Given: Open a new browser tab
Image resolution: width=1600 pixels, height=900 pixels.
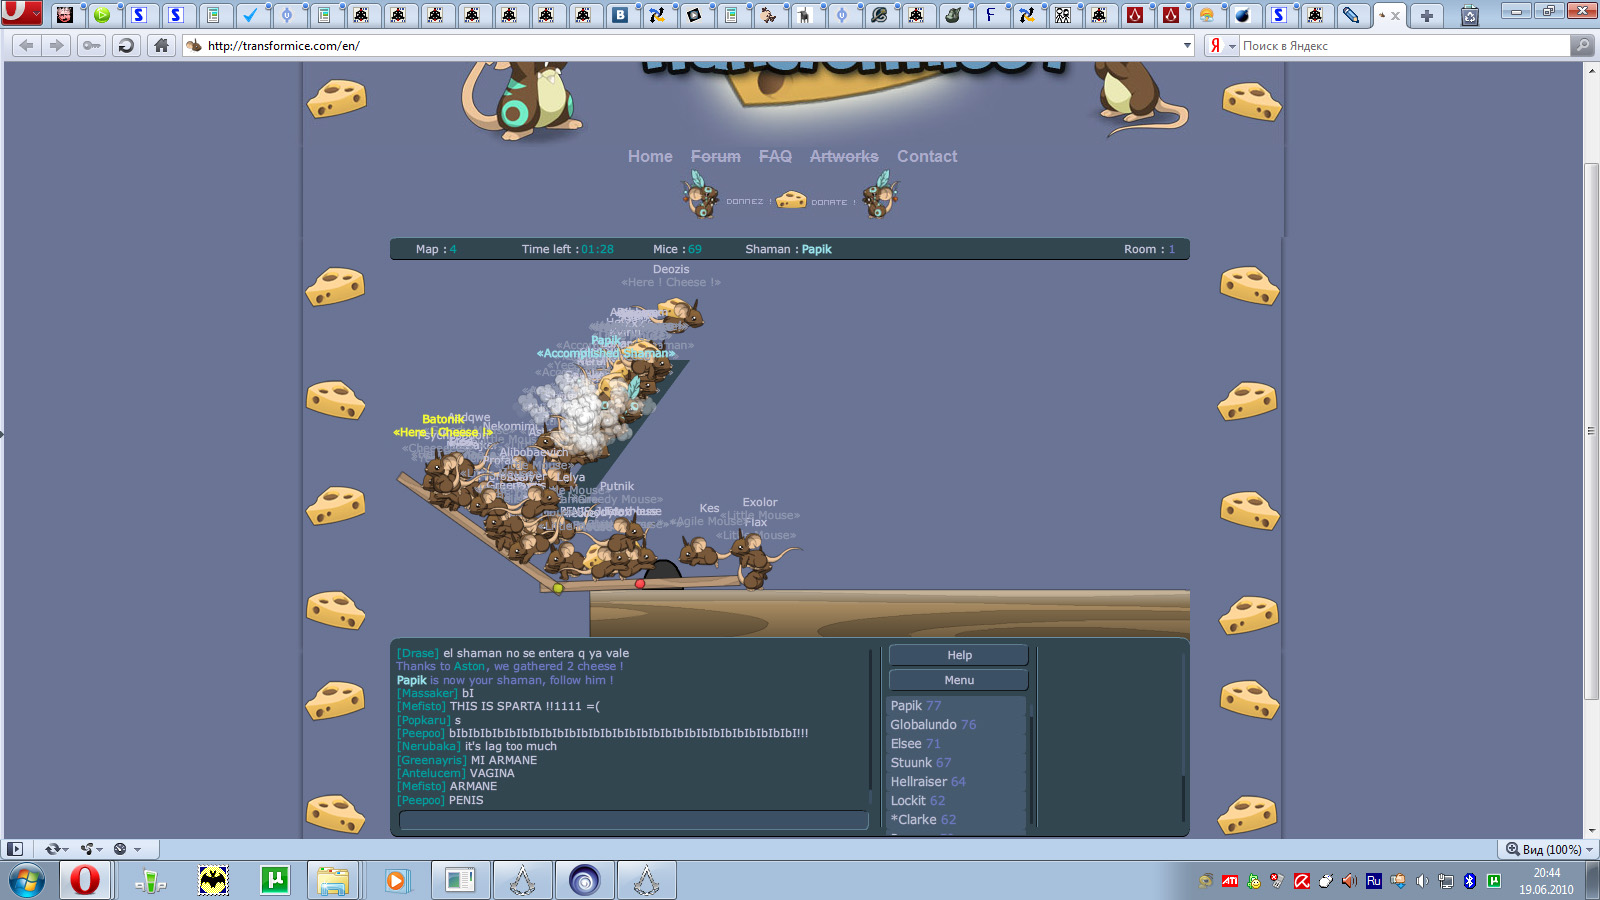Looking at the screenshot, I should 1427,15.
